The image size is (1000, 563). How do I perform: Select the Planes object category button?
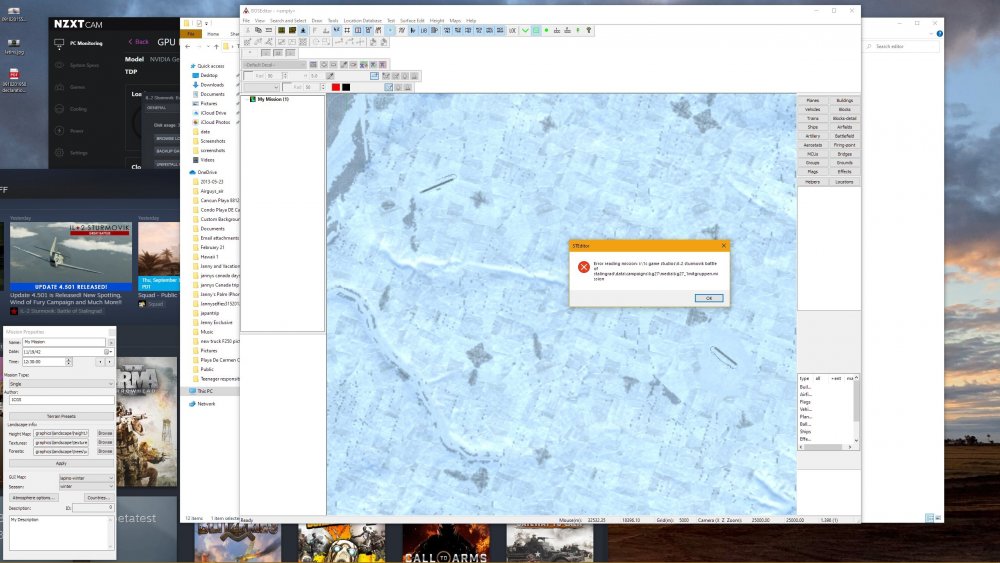click(812, 101)
